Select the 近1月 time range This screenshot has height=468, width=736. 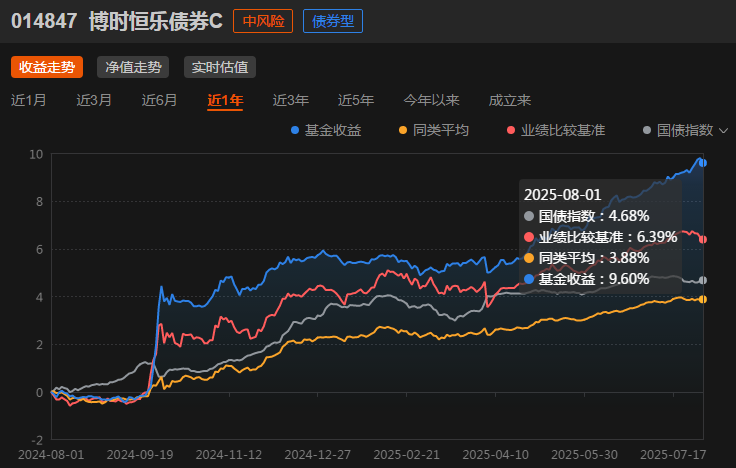pyautogui.click(x=29, y=100)
